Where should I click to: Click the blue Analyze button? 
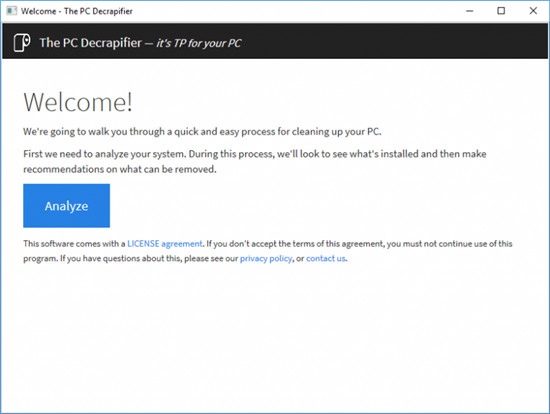(x=66, y=206)
